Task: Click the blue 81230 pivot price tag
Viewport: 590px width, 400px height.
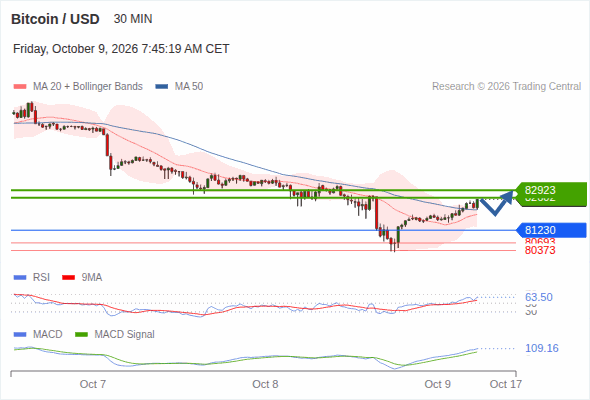Action: point(551,230)
